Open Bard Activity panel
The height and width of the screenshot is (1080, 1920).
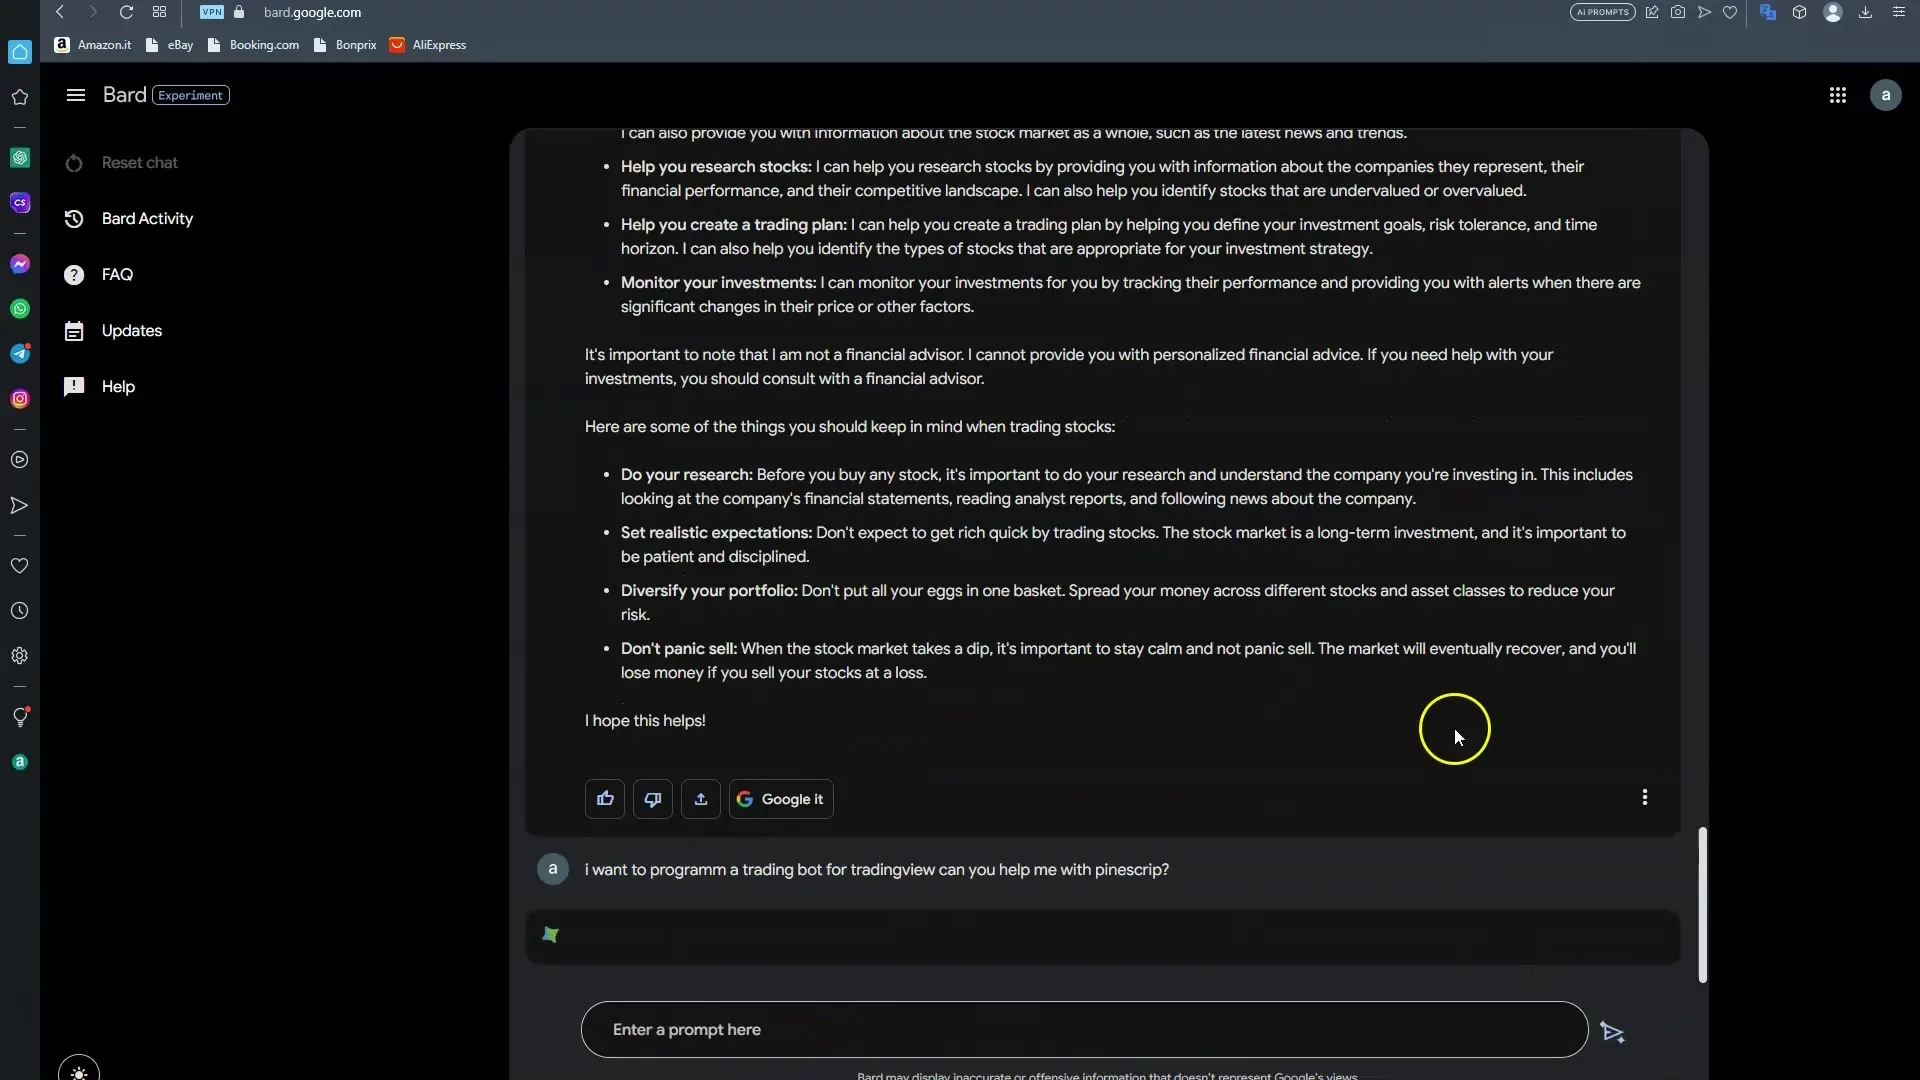(146, 220)
